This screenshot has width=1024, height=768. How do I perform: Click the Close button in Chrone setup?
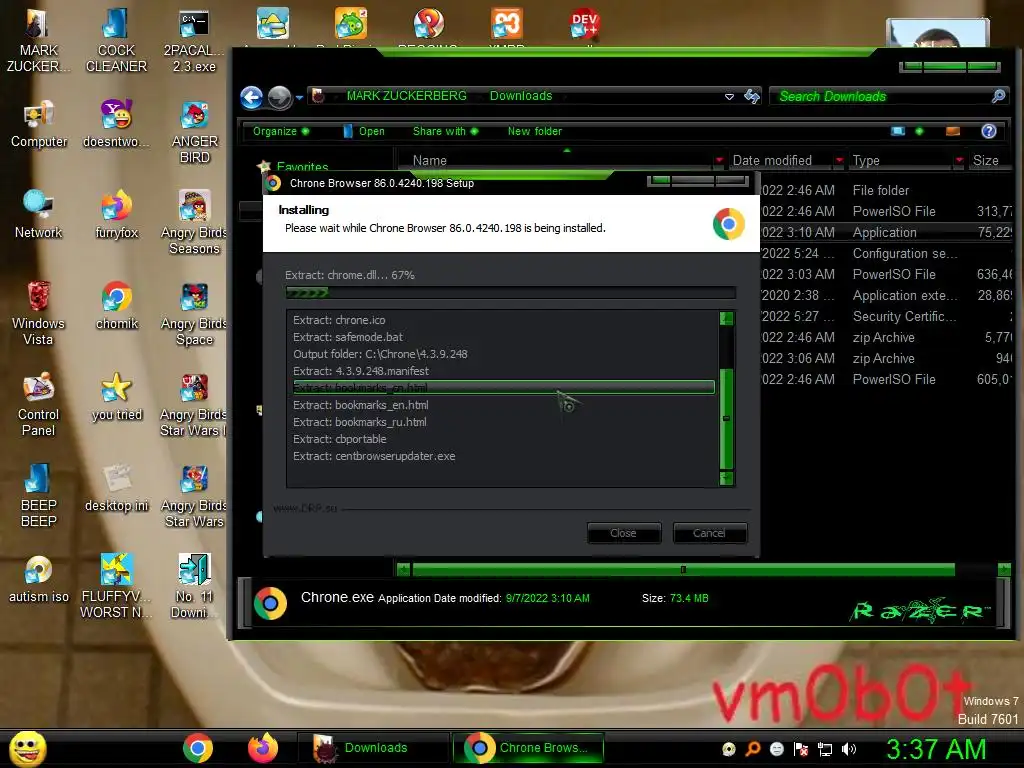coord(623,534)
